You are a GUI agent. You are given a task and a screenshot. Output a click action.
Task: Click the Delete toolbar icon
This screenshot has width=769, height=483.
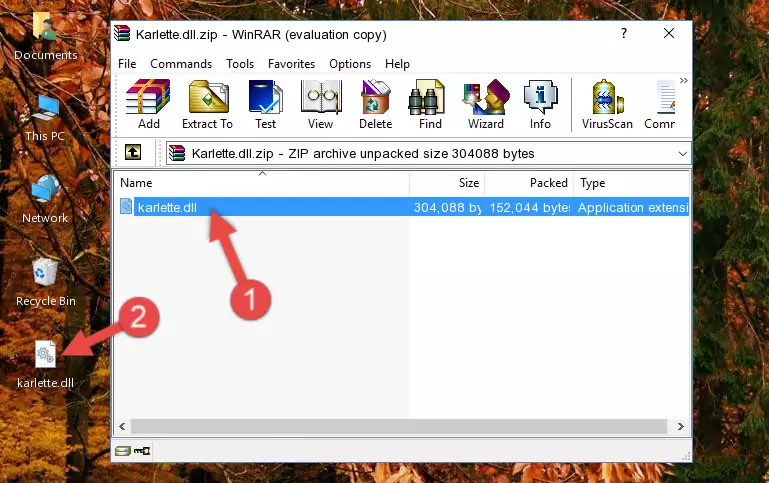point(376,104)
